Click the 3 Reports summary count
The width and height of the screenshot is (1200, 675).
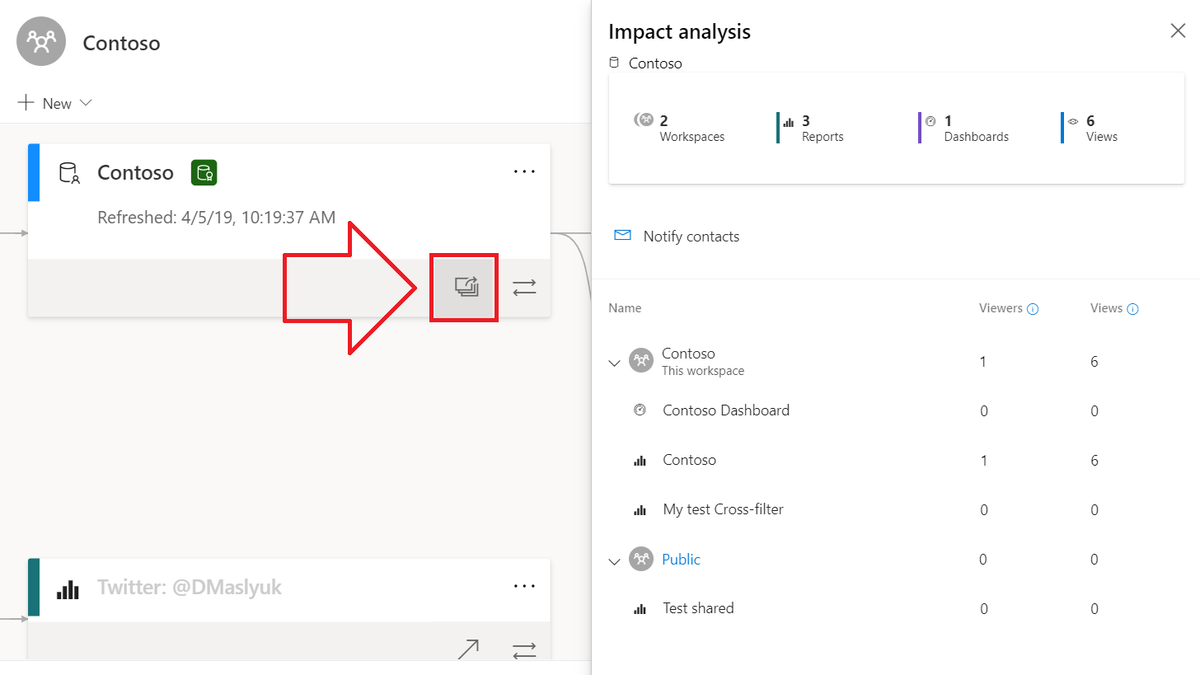tap(806, 121)
